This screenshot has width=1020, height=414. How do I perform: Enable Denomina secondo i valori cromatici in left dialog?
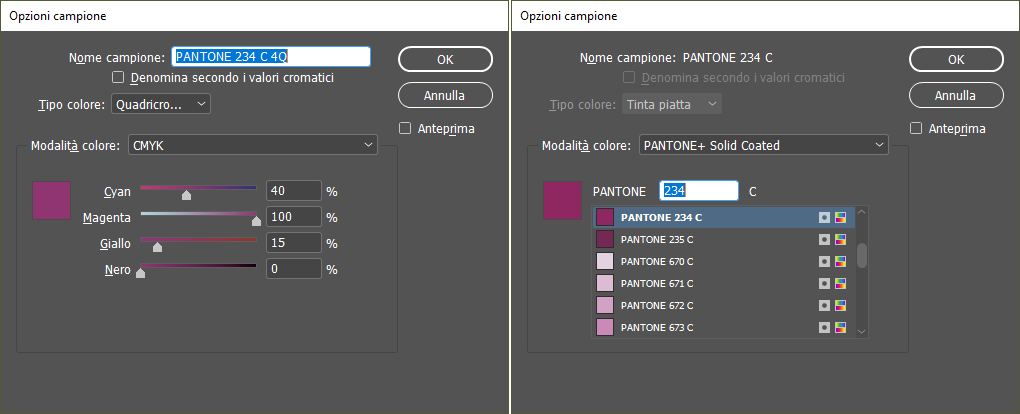[118, 77]
